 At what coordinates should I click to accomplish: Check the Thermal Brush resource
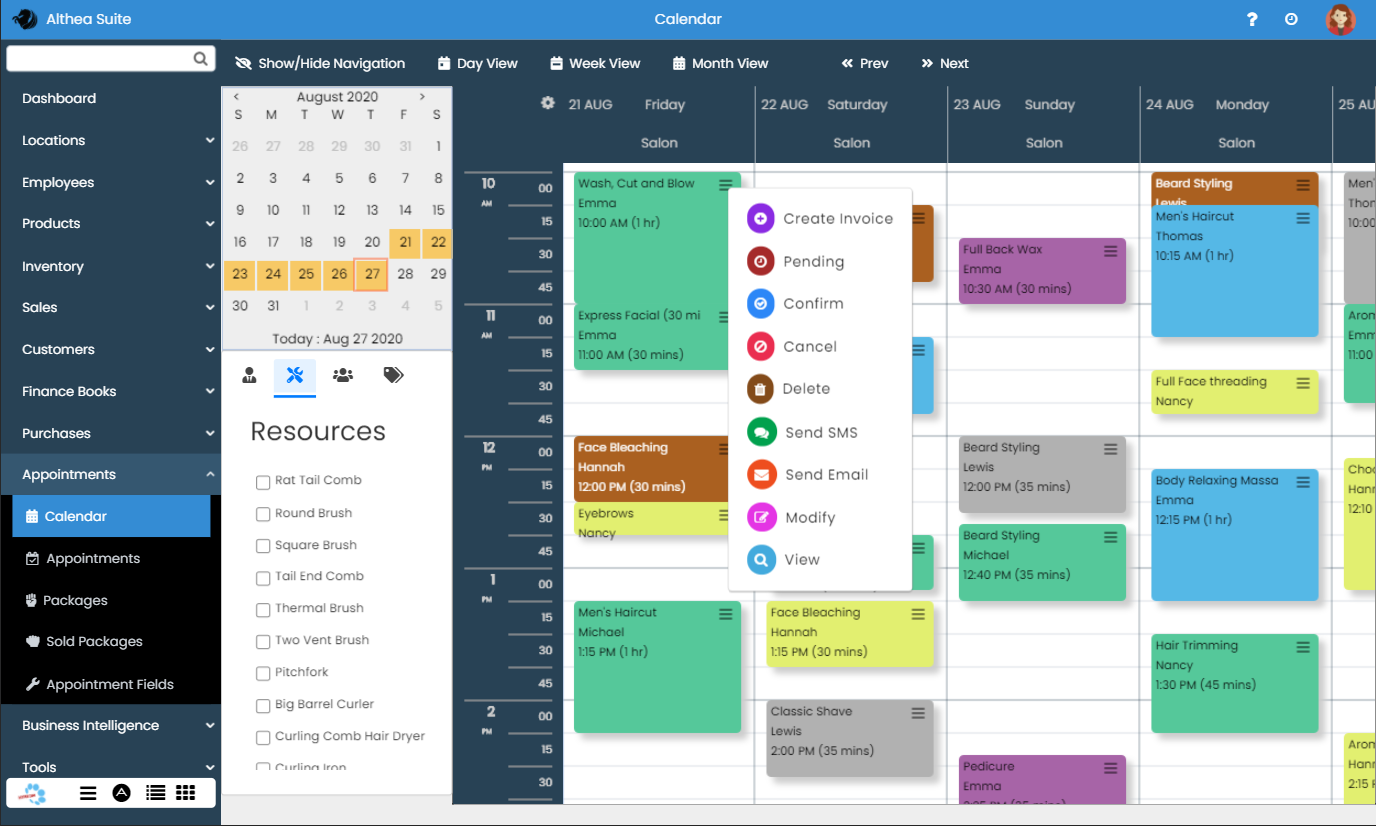tap(263, 609)
